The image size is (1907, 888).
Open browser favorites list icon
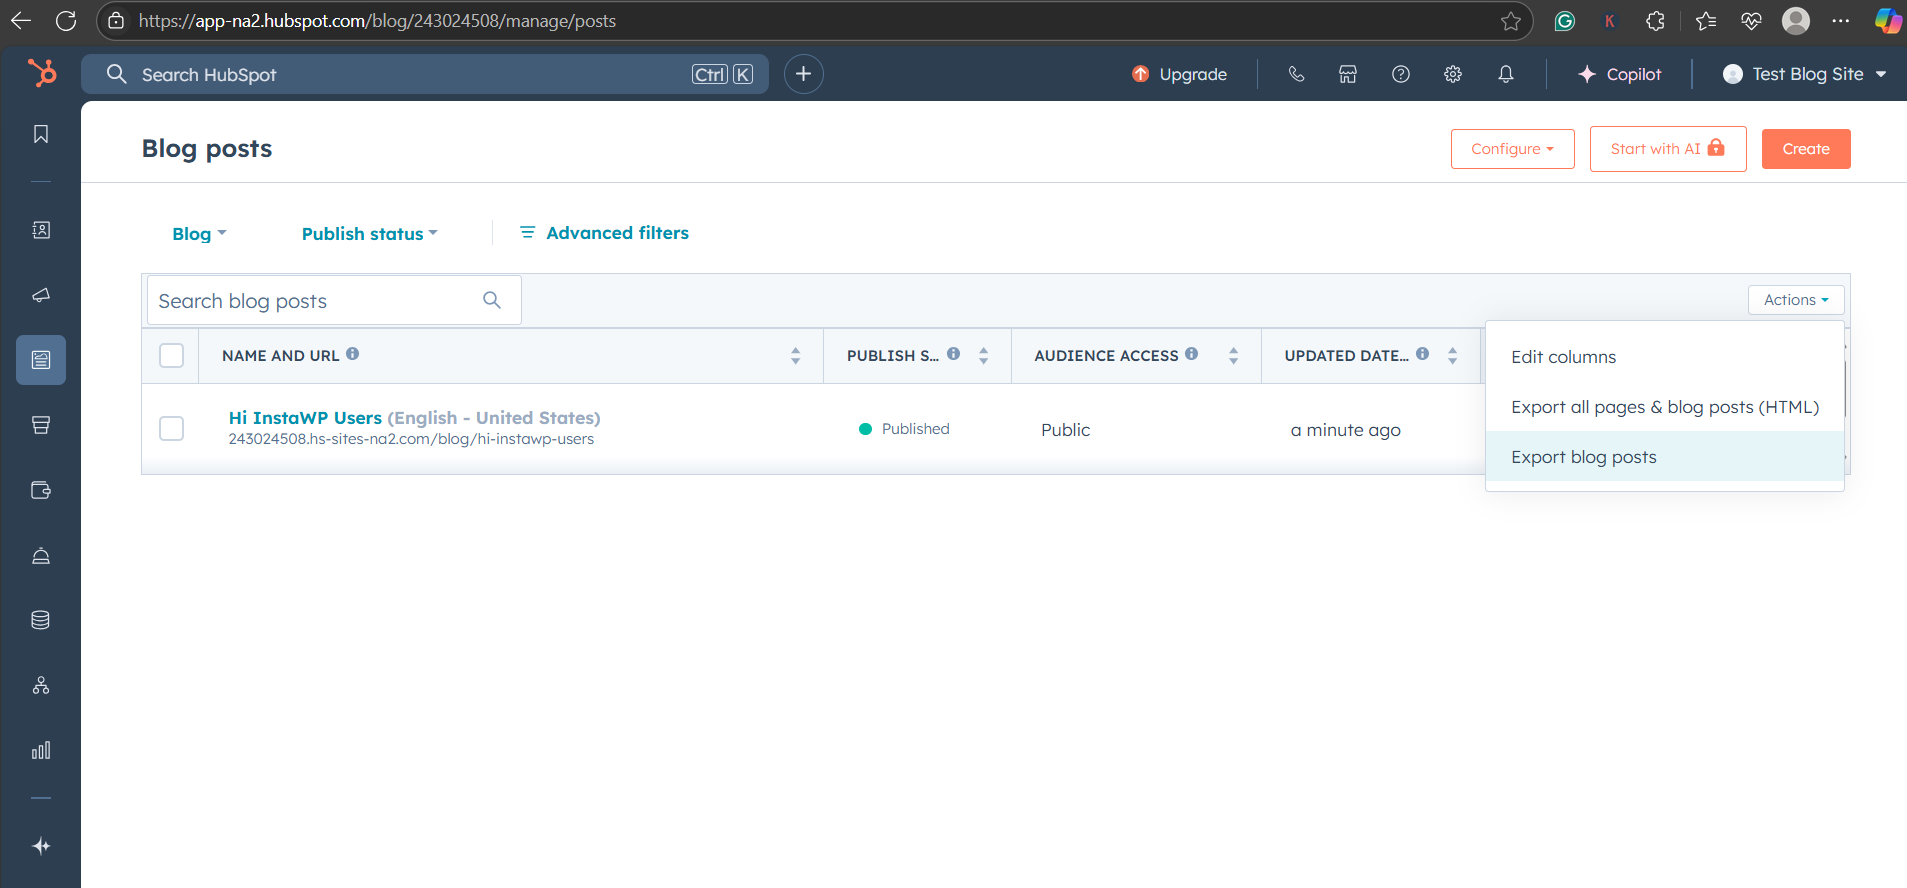pos(1706,21)
